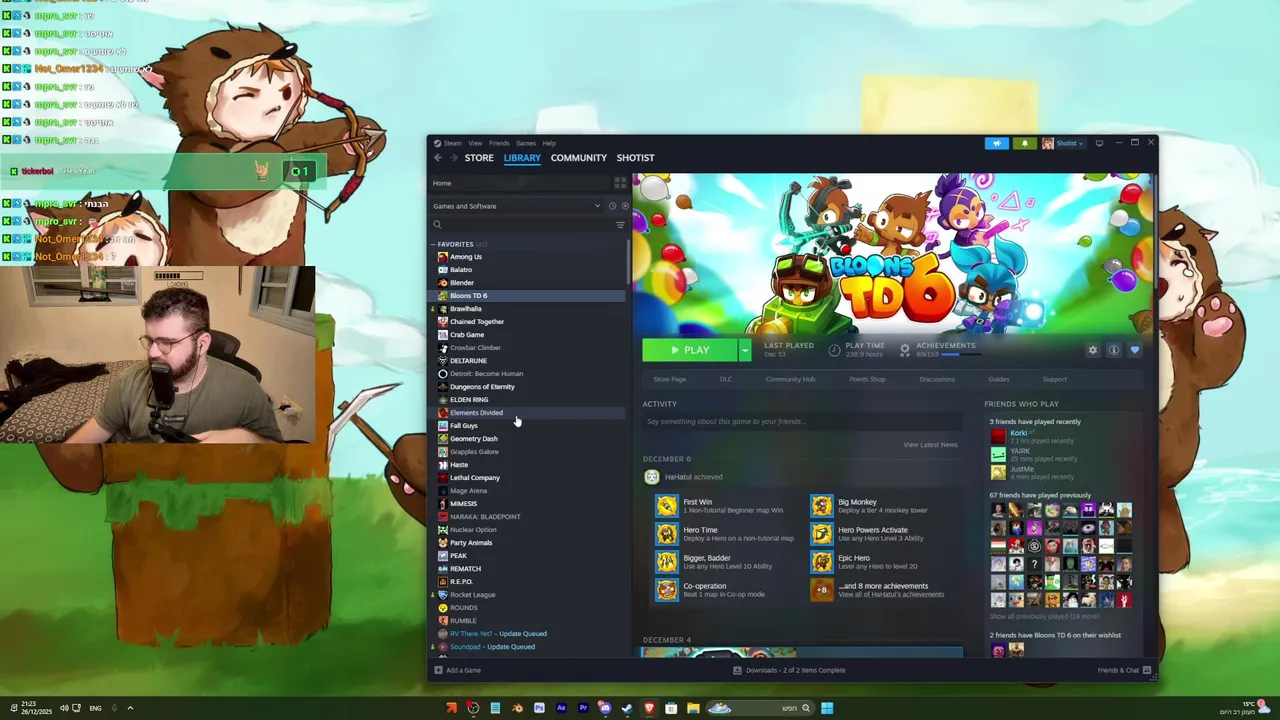
Task: Click the Rocket League icon in list
Action: click(x=443, y=595)
